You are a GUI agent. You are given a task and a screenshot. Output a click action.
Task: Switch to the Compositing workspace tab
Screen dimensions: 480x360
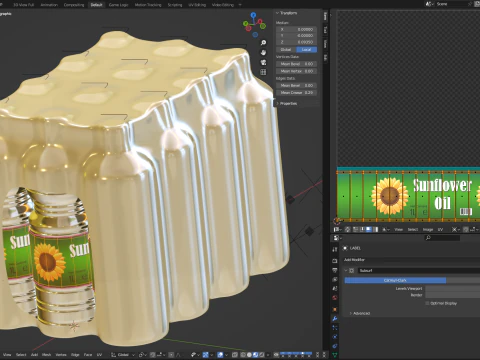pyautogui.click(x=74, y=5)
